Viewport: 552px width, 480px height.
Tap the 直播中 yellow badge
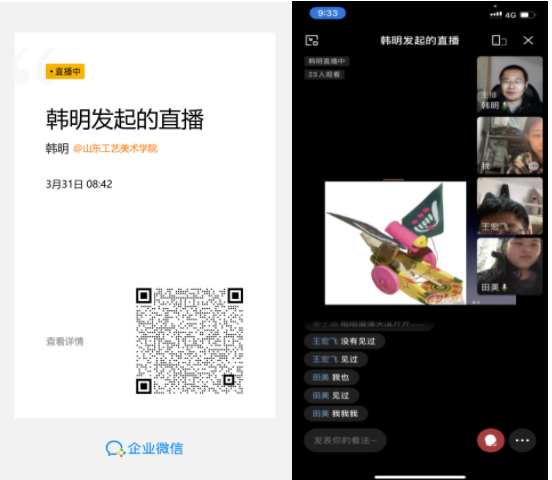point(65,71)
